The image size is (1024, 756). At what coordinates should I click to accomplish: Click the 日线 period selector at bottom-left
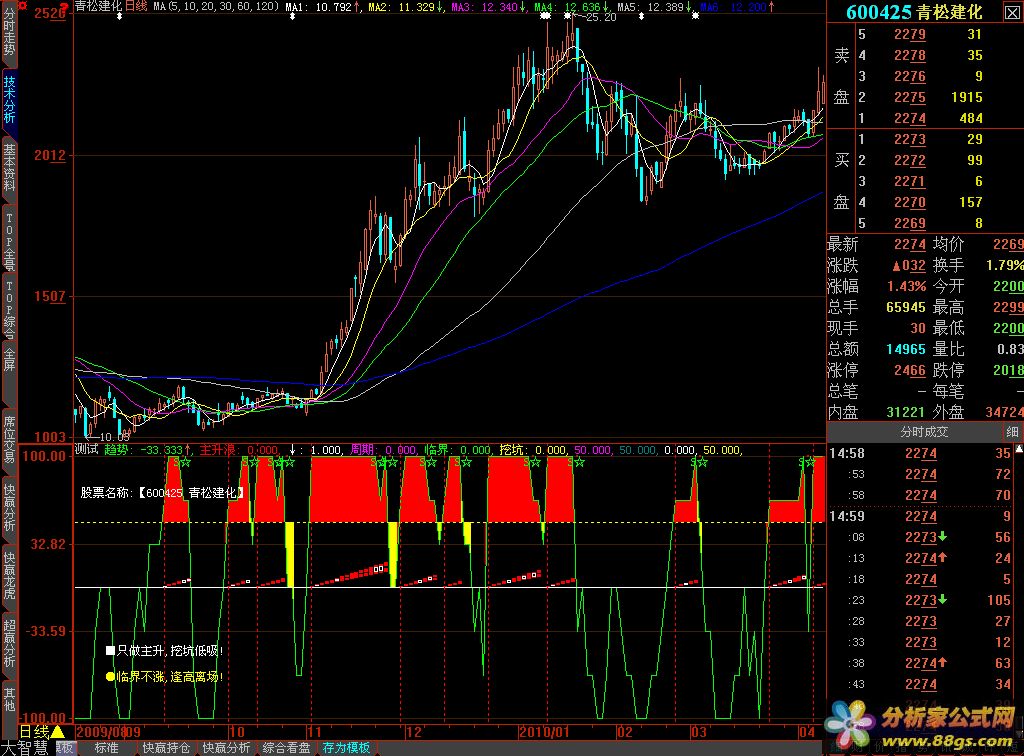pyautogui.click(x=35, y=733)
